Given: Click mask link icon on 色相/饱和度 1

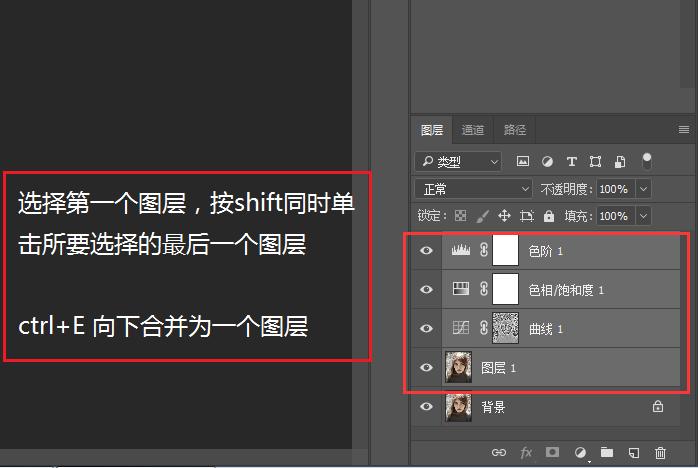Looking at the screenshot, I should point(484,289).
